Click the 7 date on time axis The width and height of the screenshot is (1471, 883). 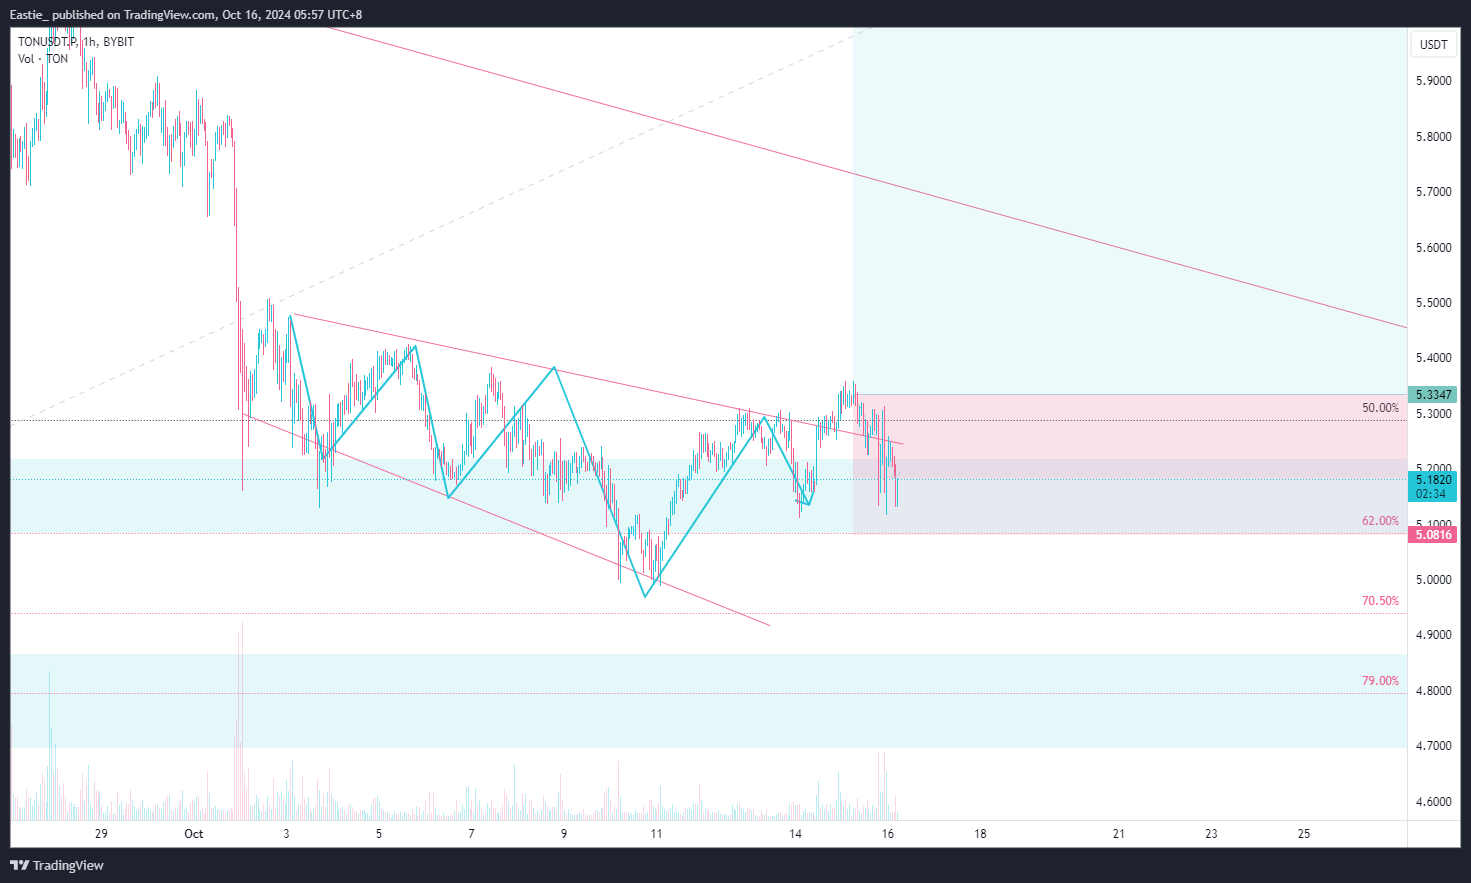click(x=471, y=834)
